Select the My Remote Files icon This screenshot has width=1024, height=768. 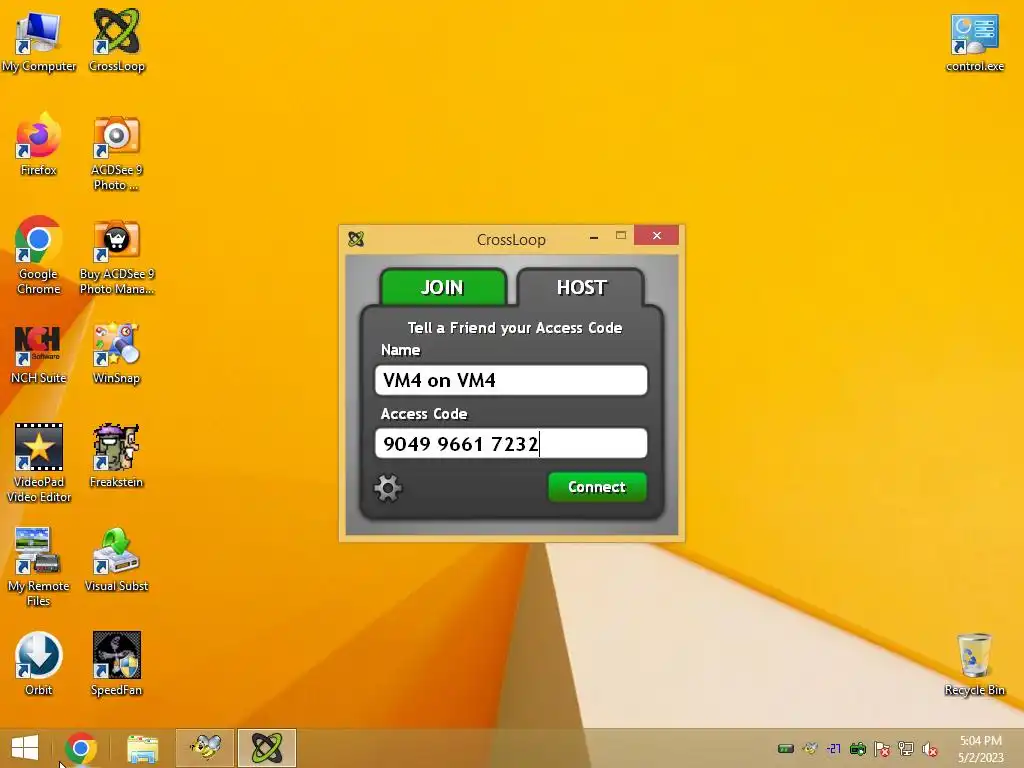pyautogui.click(x=39, y=567)
